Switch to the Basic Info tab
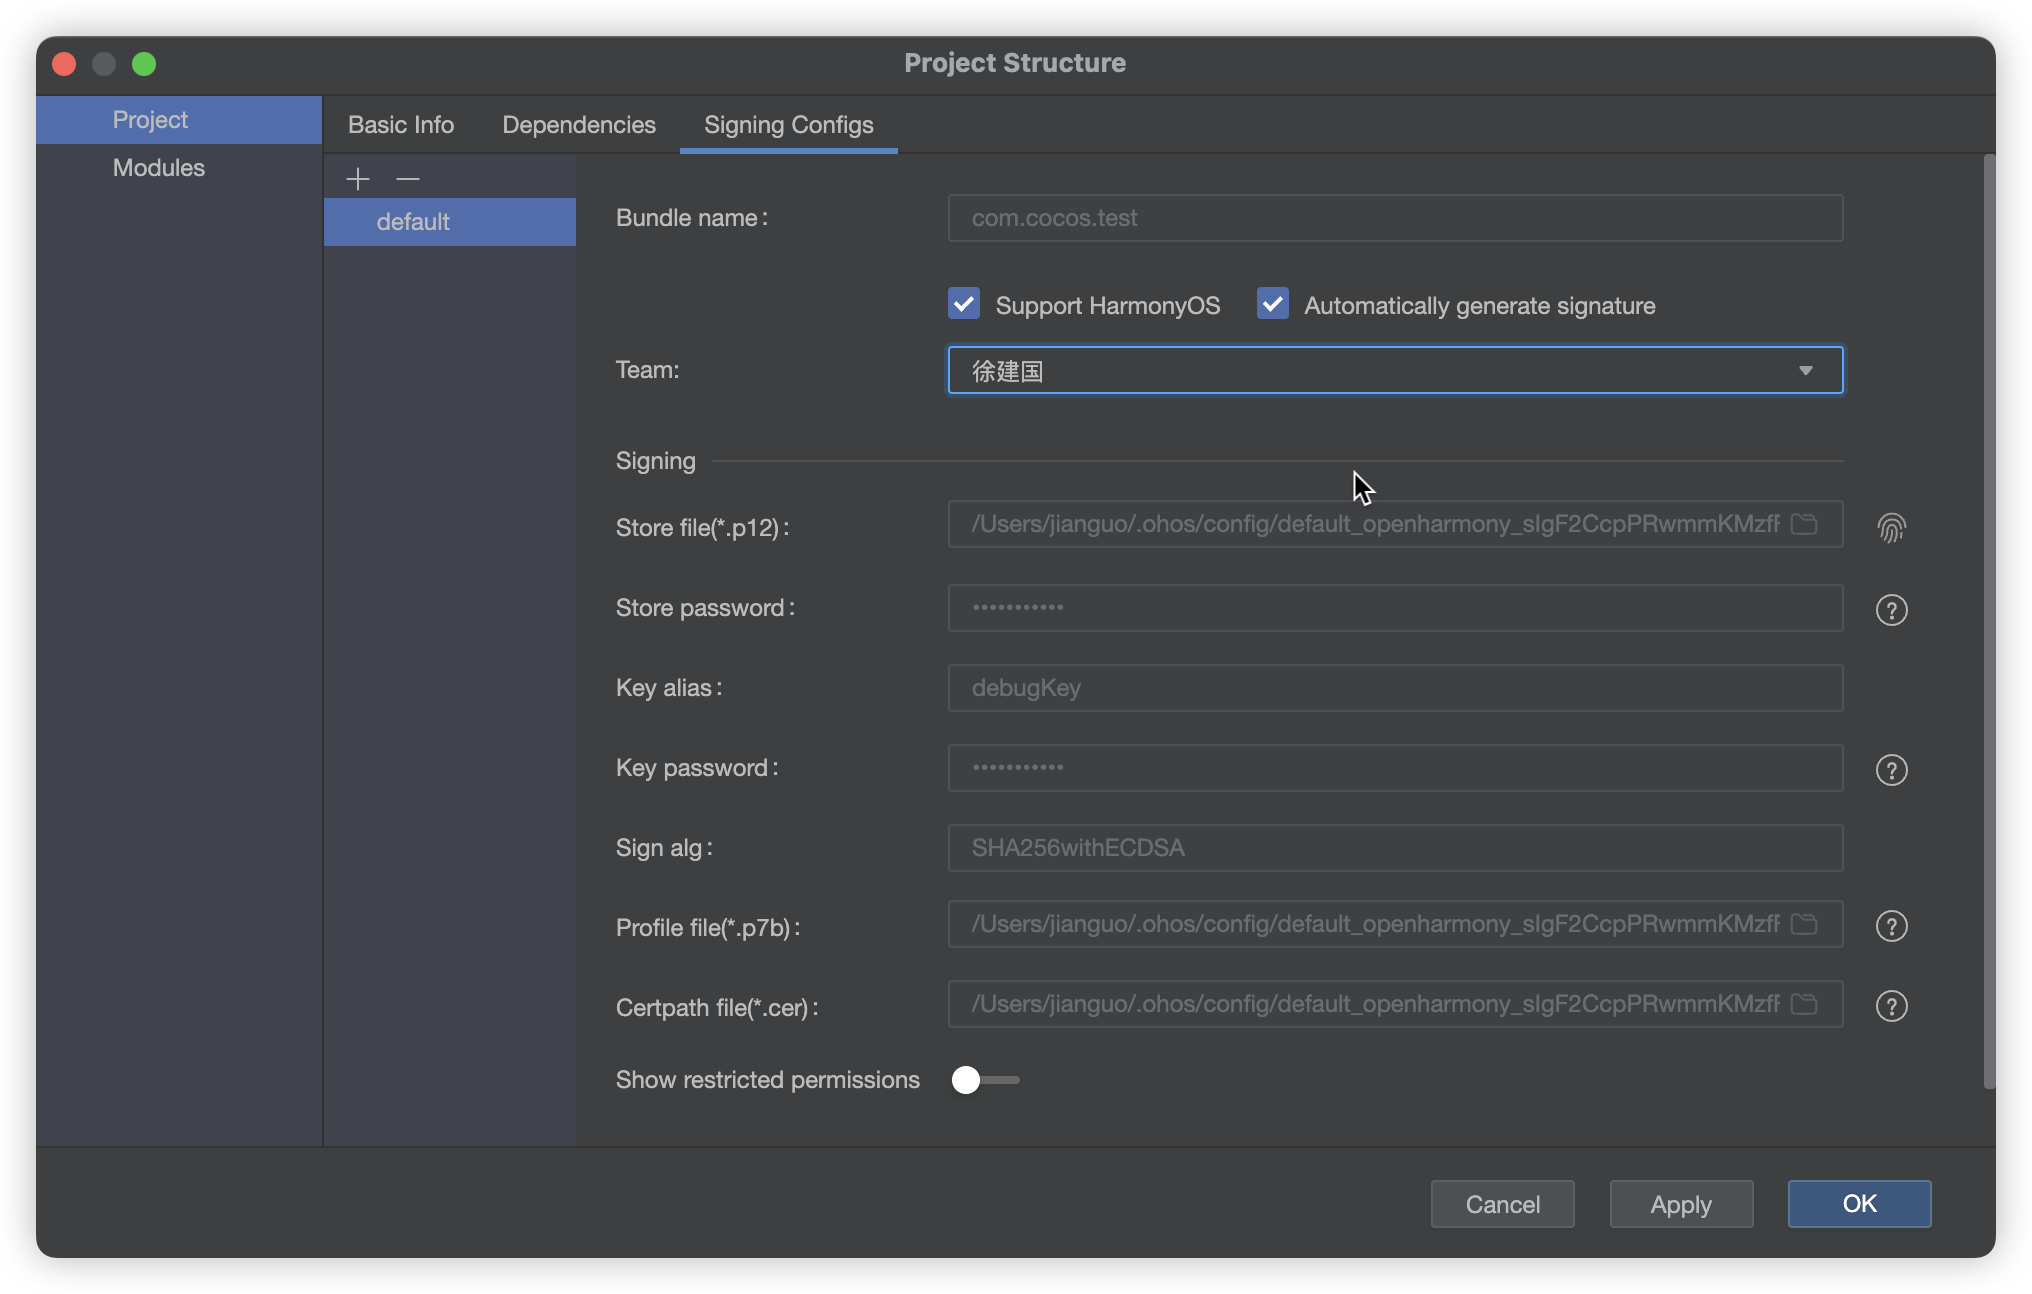 tap(400, 124)
